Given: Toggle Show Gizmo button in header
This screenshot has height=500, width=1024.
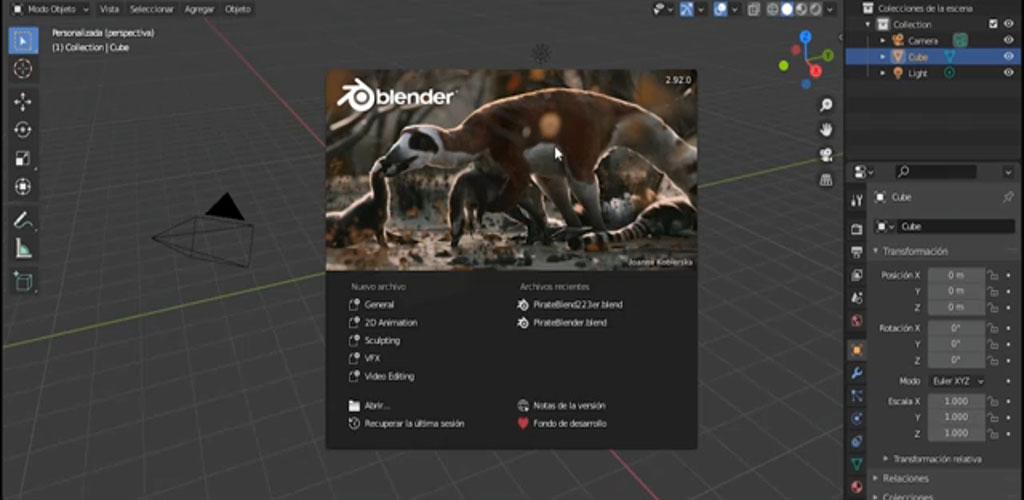Looking at the screenshot, I should pyautogui.click(x=686, y=9).
